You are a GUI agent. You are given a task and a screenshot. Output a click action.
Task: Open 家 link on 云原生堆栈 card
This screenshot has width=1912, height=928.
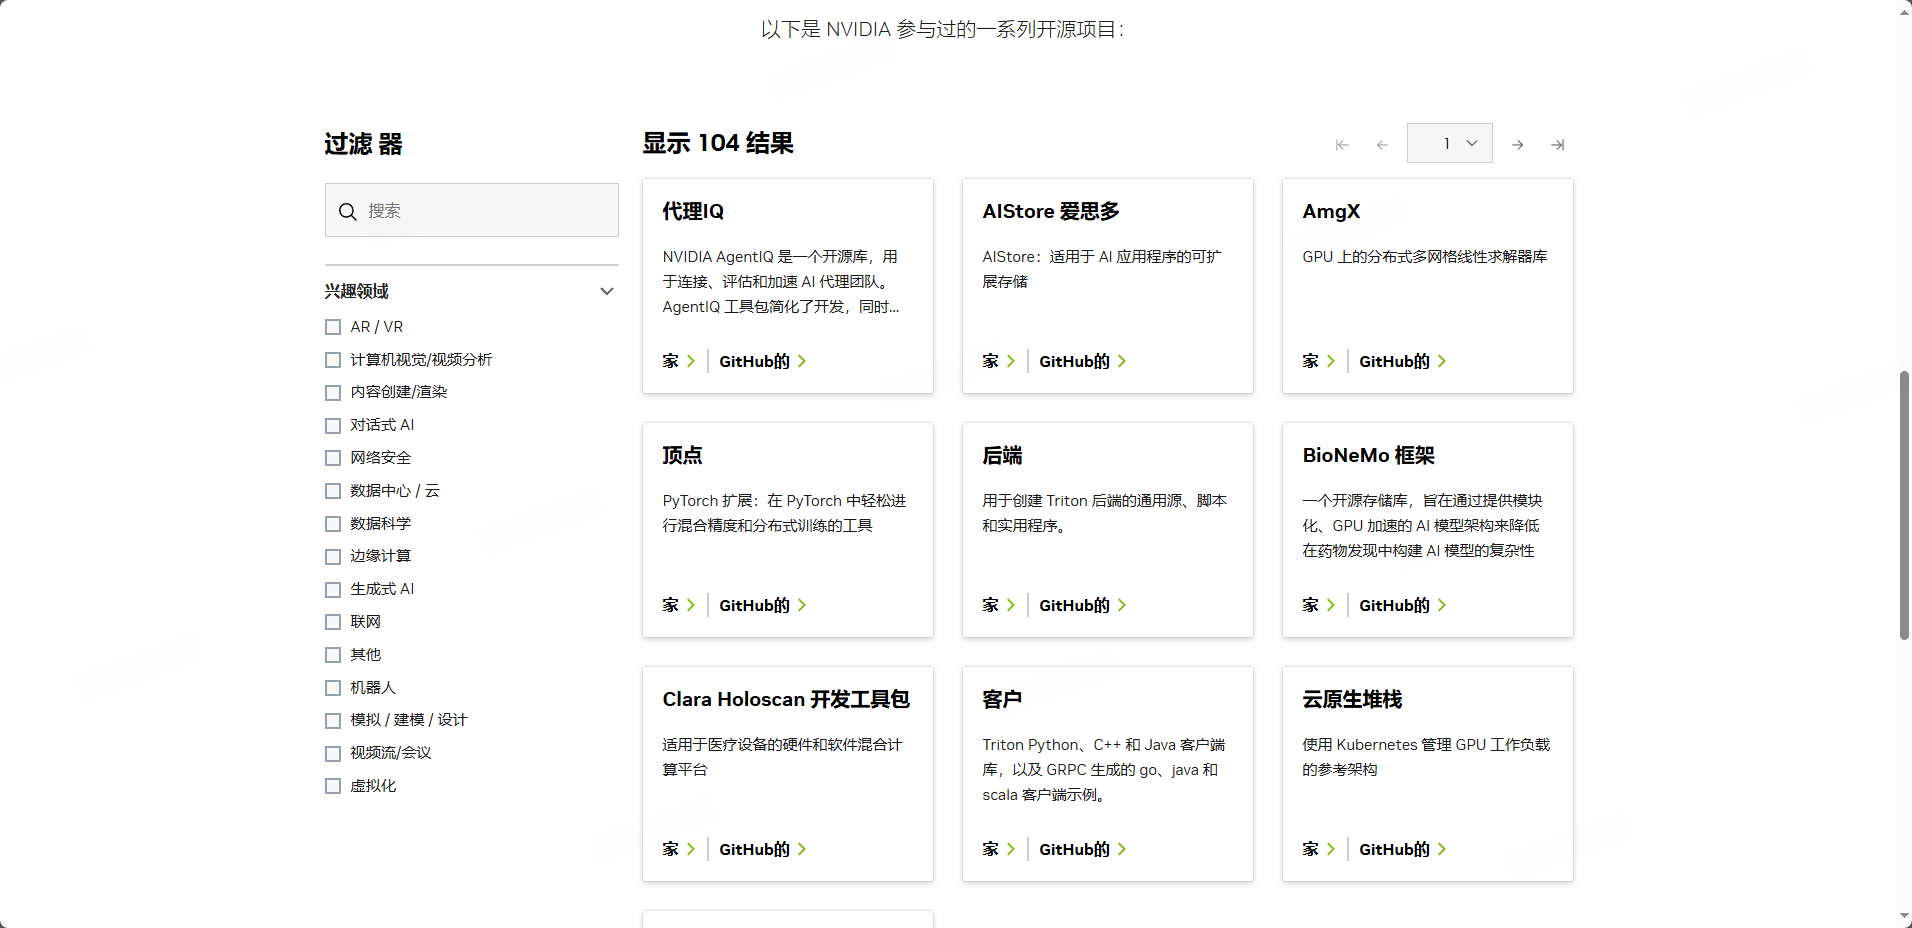pyautogui.click(x=1318, y=849)
